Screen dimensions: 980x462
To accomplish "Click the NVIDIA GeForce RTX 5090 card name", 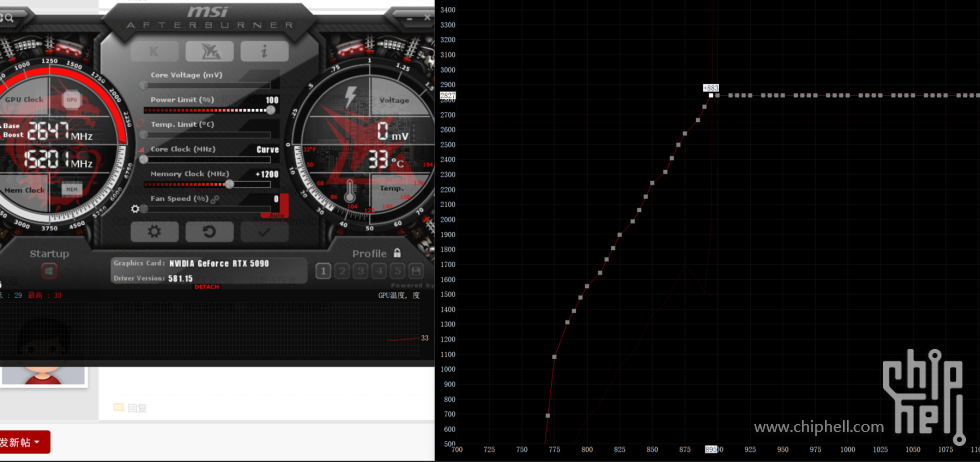I will point(219,263).
